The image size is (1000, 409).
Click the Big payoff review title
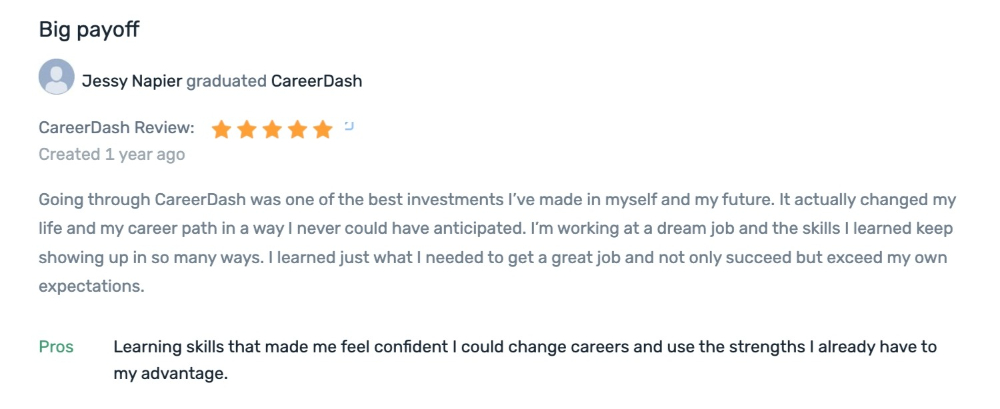click(x=89, y=29)
